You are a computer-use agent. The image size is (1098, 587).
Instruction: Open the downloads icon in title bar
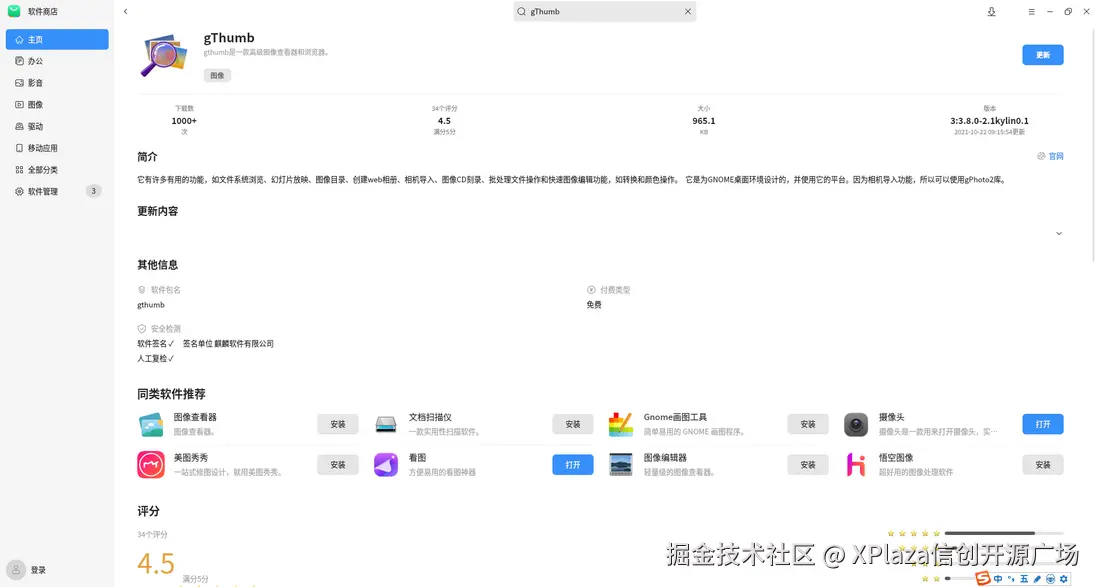(x=992, y=11)
